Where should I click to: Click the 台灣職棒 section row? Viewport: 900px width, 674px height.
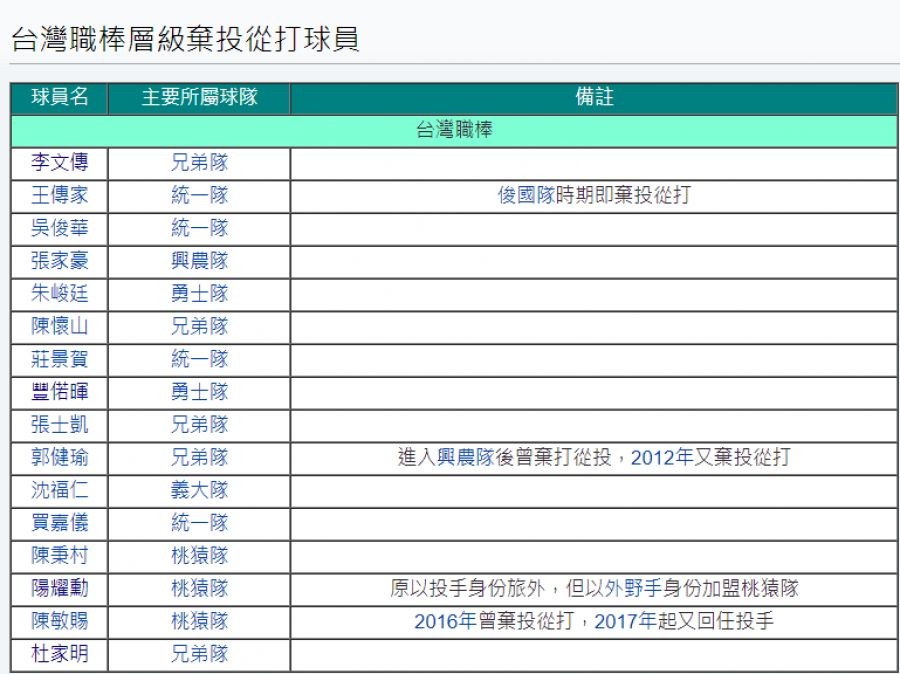coord(454,130)
